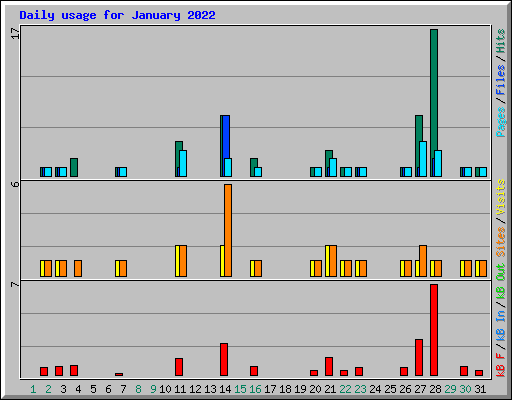
Task: Click the day "13" axis label
Action: (210, 389)
